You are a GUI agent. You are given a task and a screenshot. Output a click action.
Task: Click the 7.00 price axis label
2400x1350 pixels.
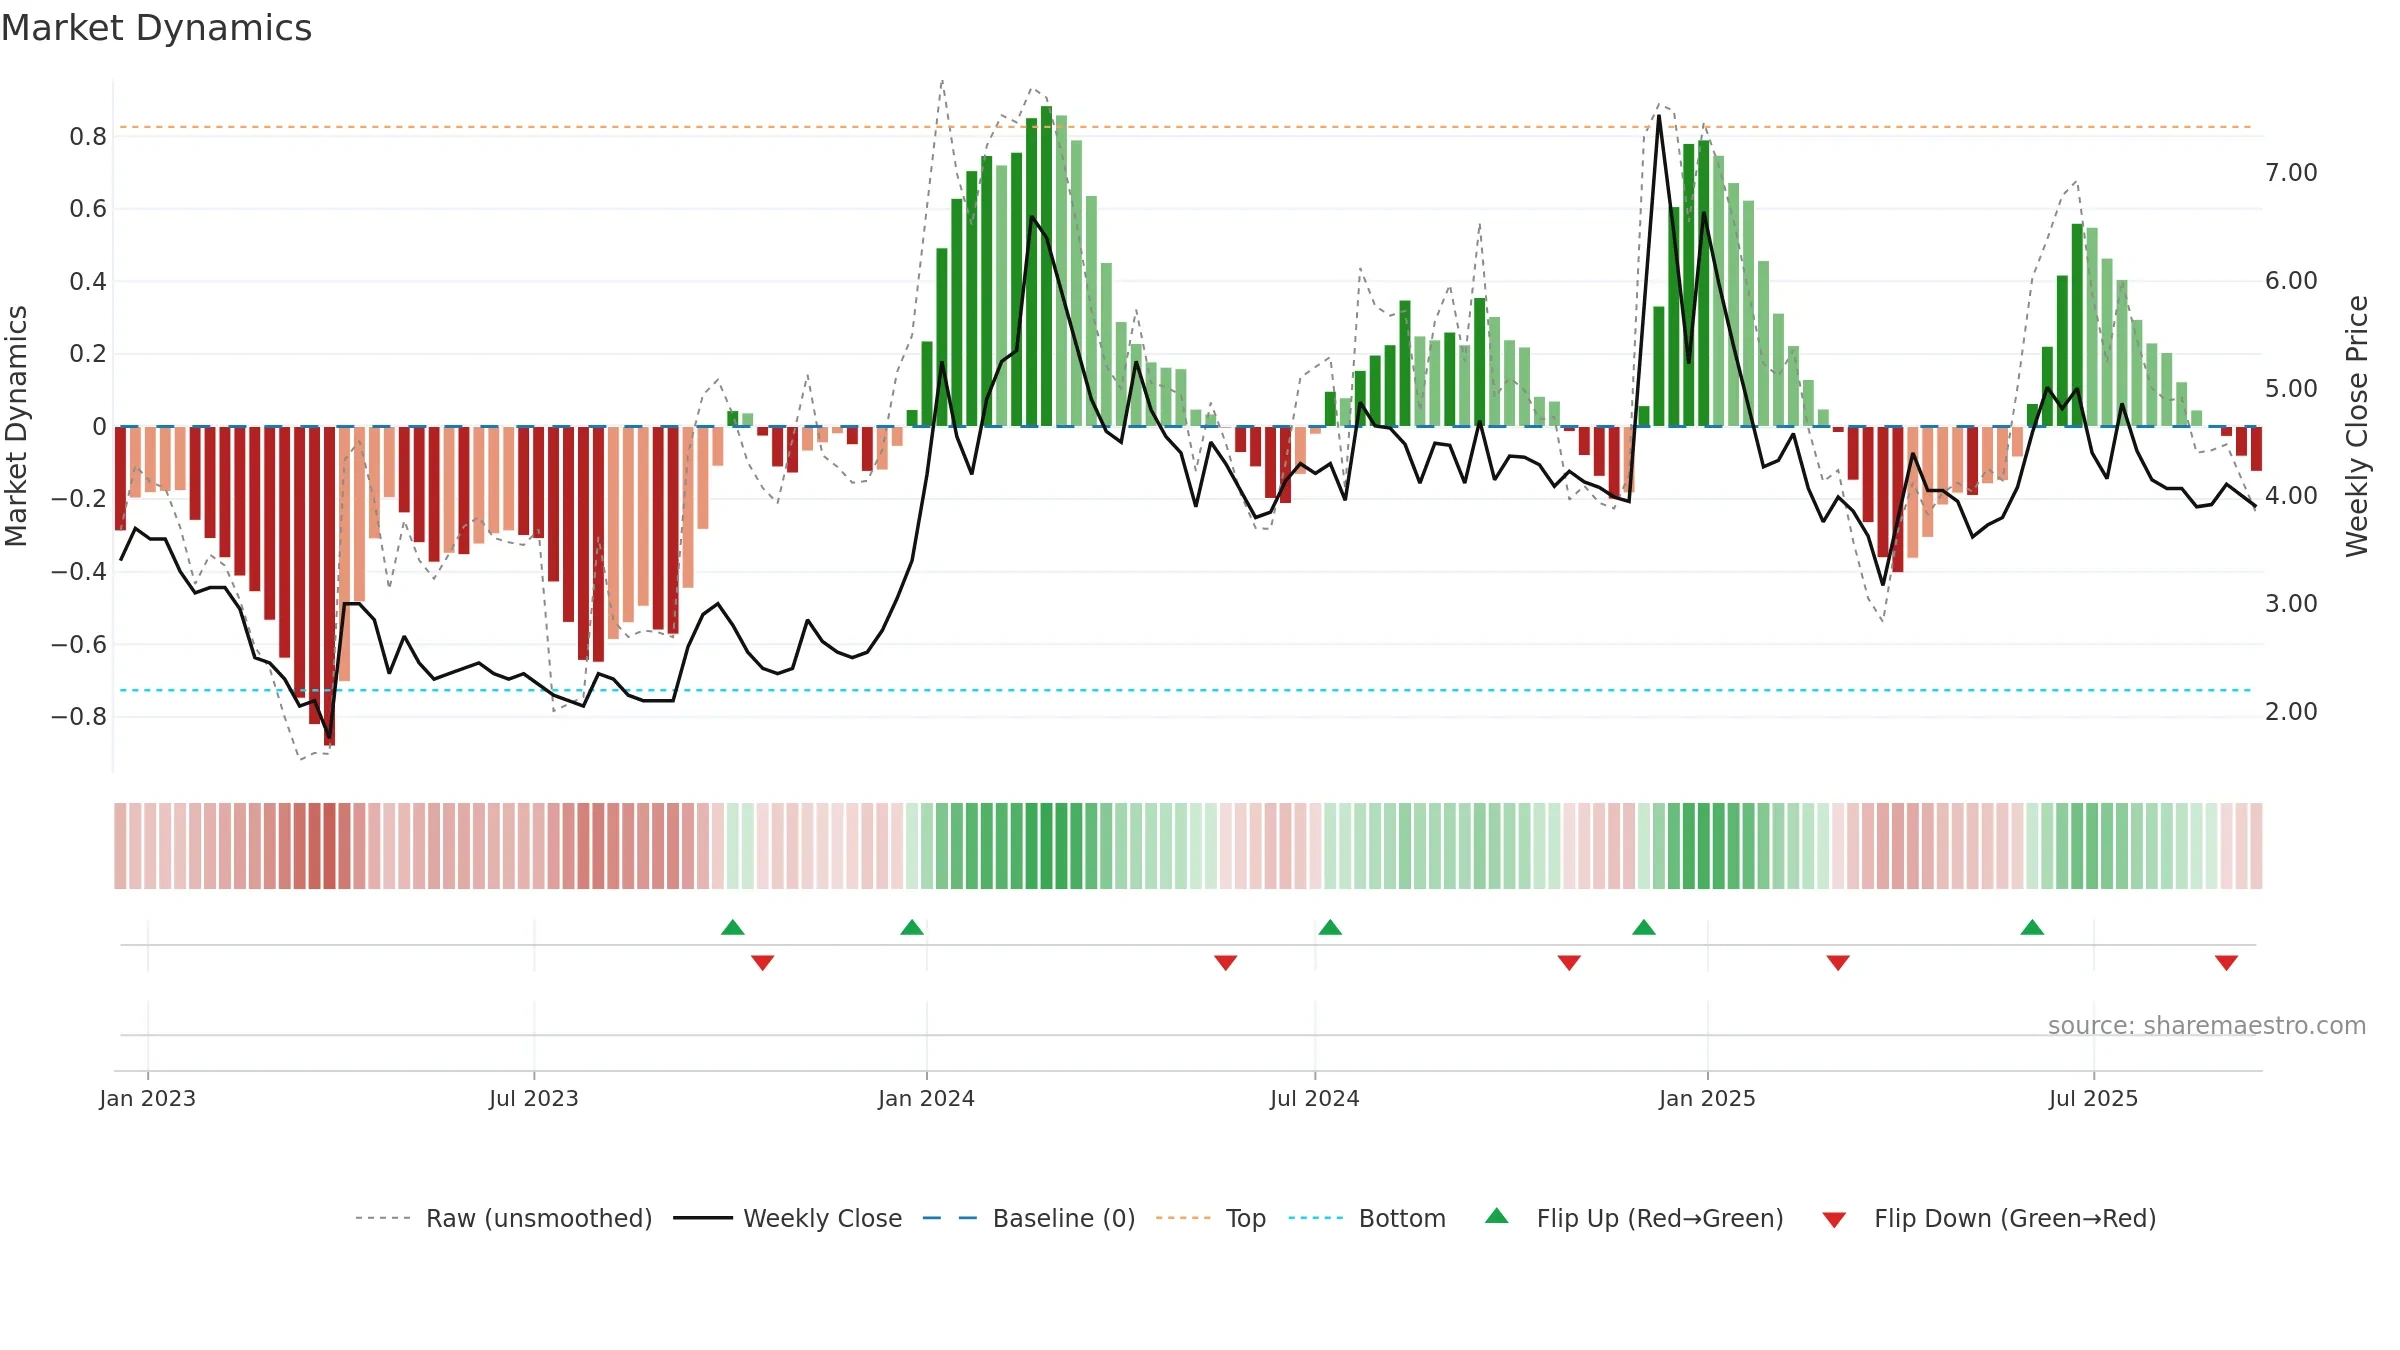click(2291, 173)
